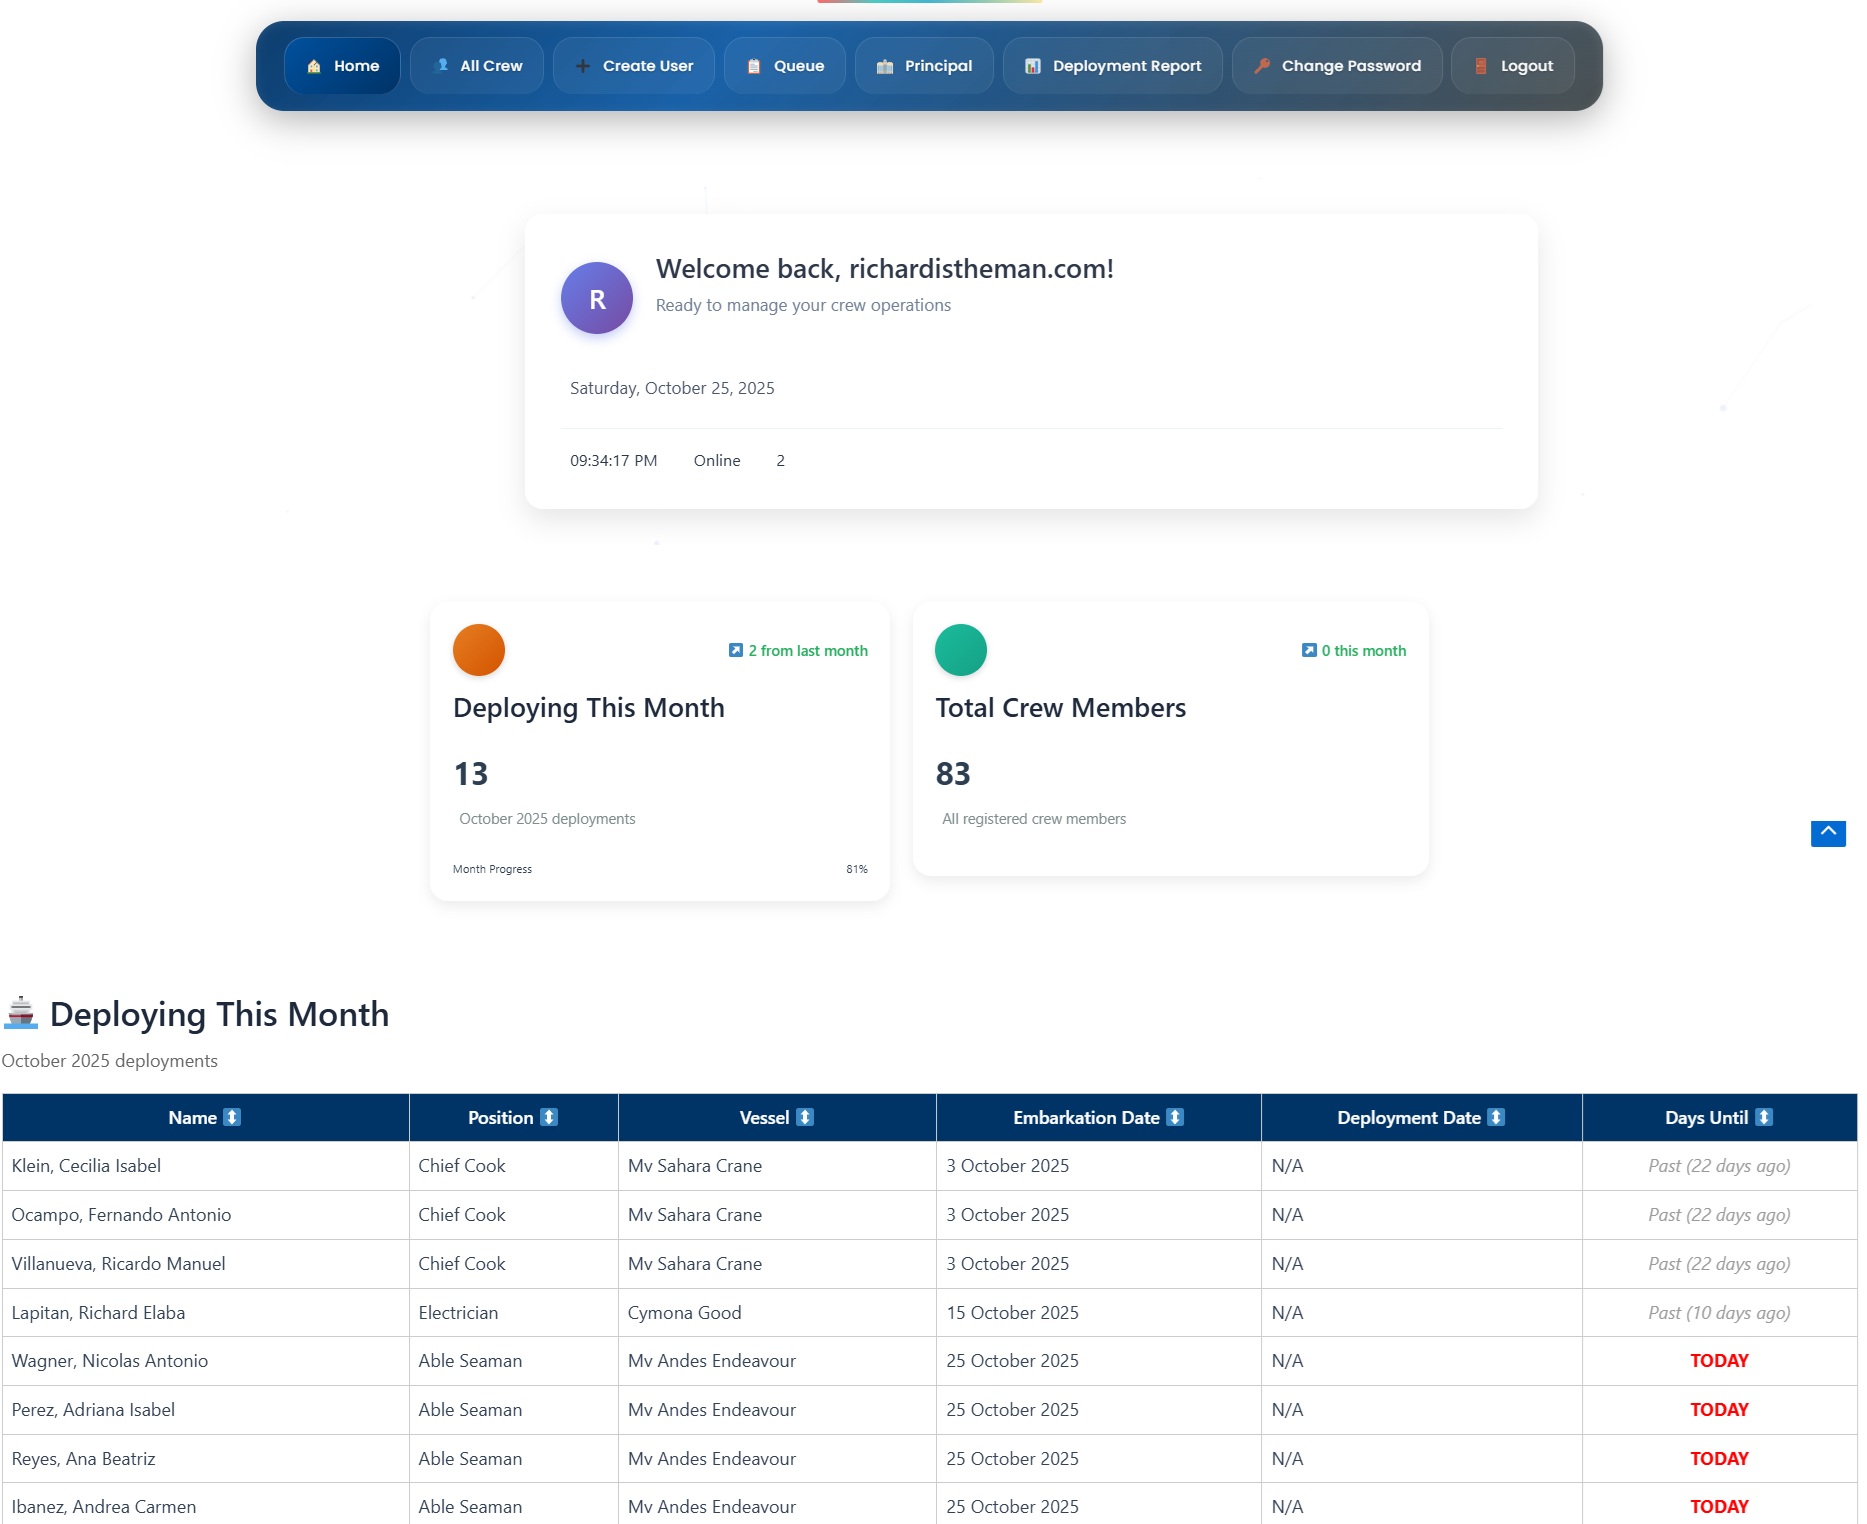Viewport: 1867px width, 1524px height.
Task: Open the Home navigation tab
Action: click(x=342, y=66)
